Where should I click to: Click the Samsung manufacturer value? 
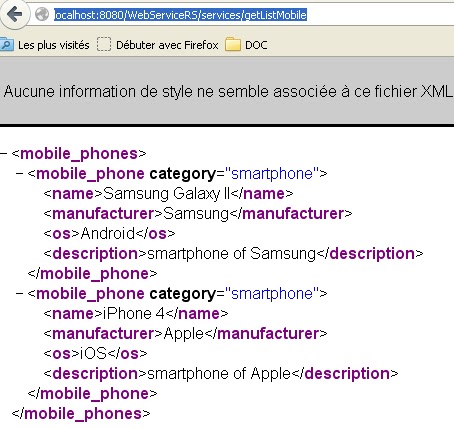coord(196,214)
